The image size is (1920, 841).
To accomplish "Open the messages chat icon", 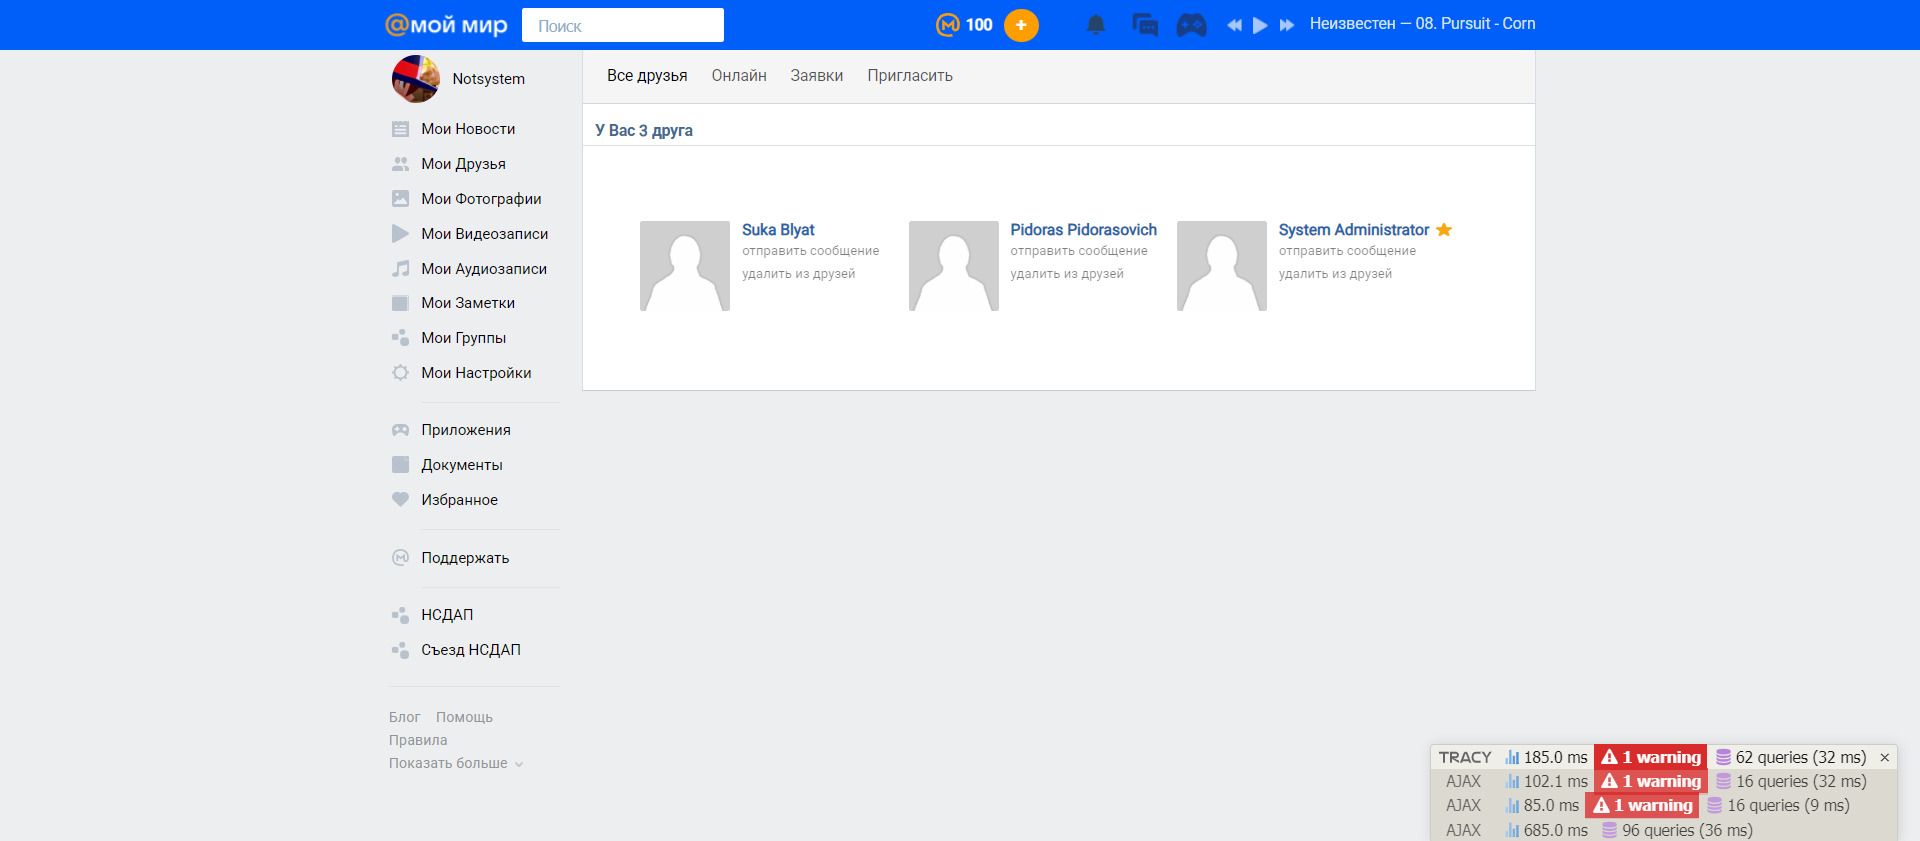I will tap(1144, 25).
